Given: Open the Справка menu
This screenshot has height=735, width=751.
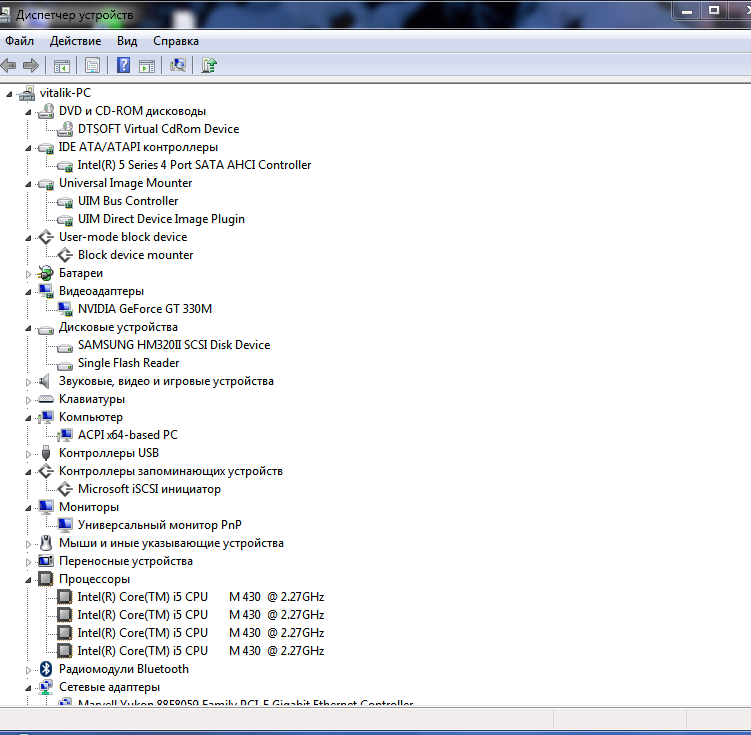Looking at the screenshot, I should [176, 41].
